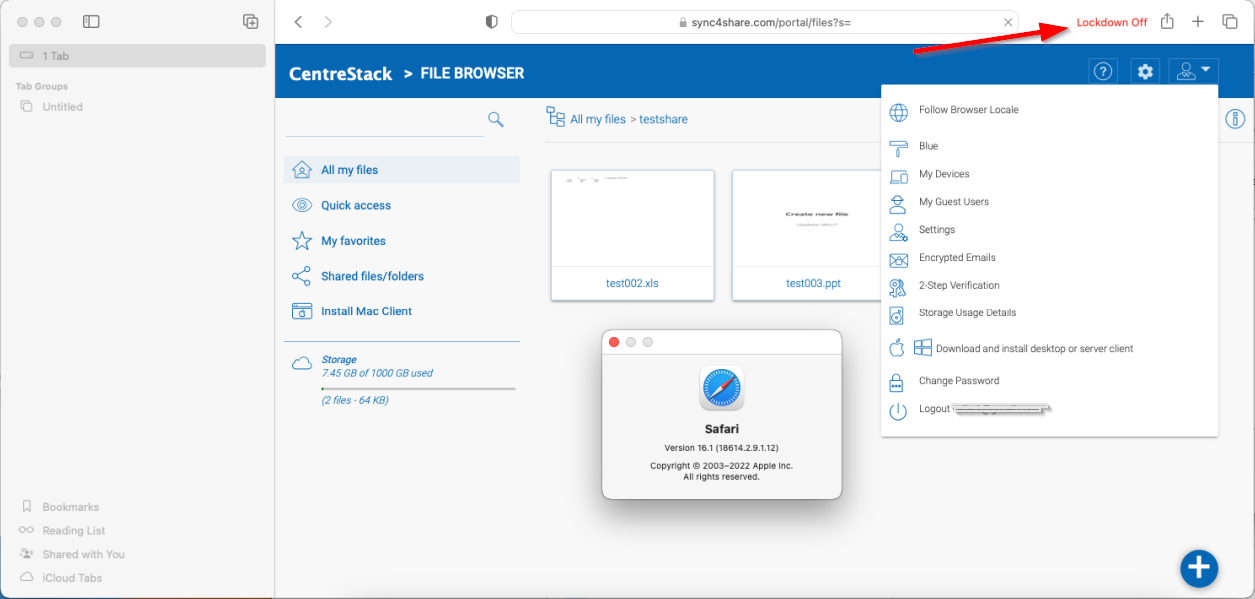Click the Safari privacy shield icon
This screenshot has height=599, width=1255.
[x=491, y=22]
